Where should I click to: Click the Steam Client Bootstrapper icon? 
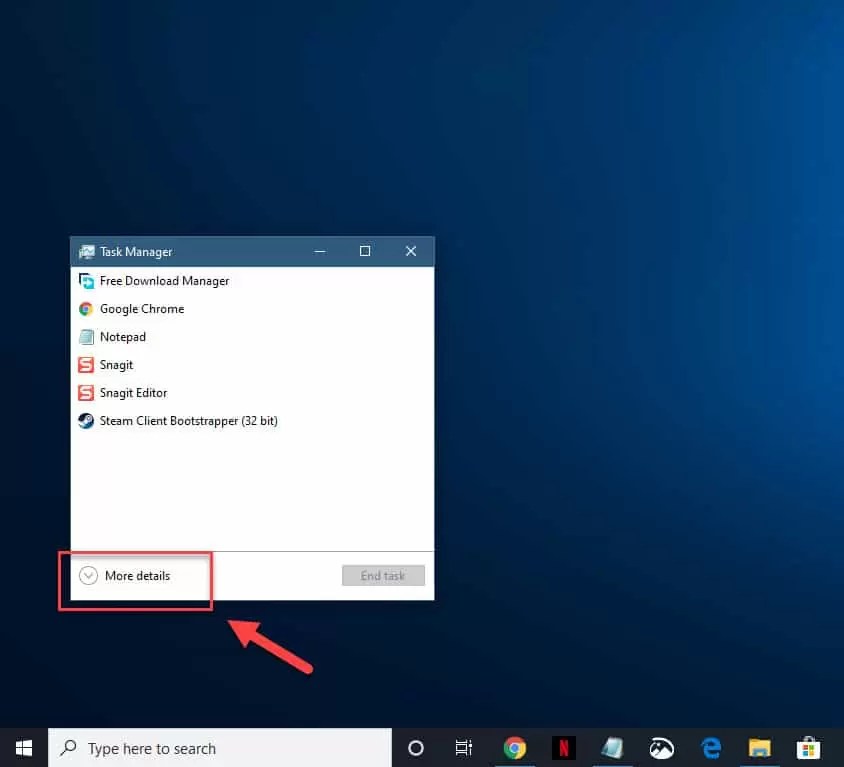[86, 421]
